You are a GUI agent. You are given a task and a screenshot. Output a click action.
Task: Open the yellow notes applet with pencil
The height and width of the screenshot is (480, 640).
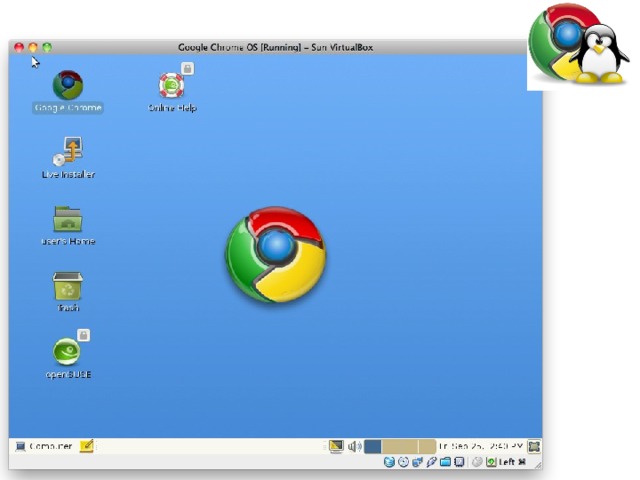[87, 446]
